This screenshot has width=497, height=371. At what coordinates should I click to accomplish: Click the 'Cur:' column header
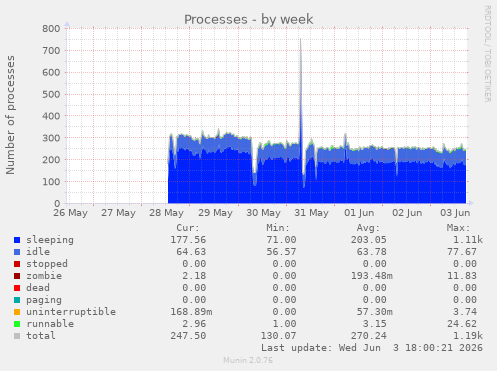188,228
